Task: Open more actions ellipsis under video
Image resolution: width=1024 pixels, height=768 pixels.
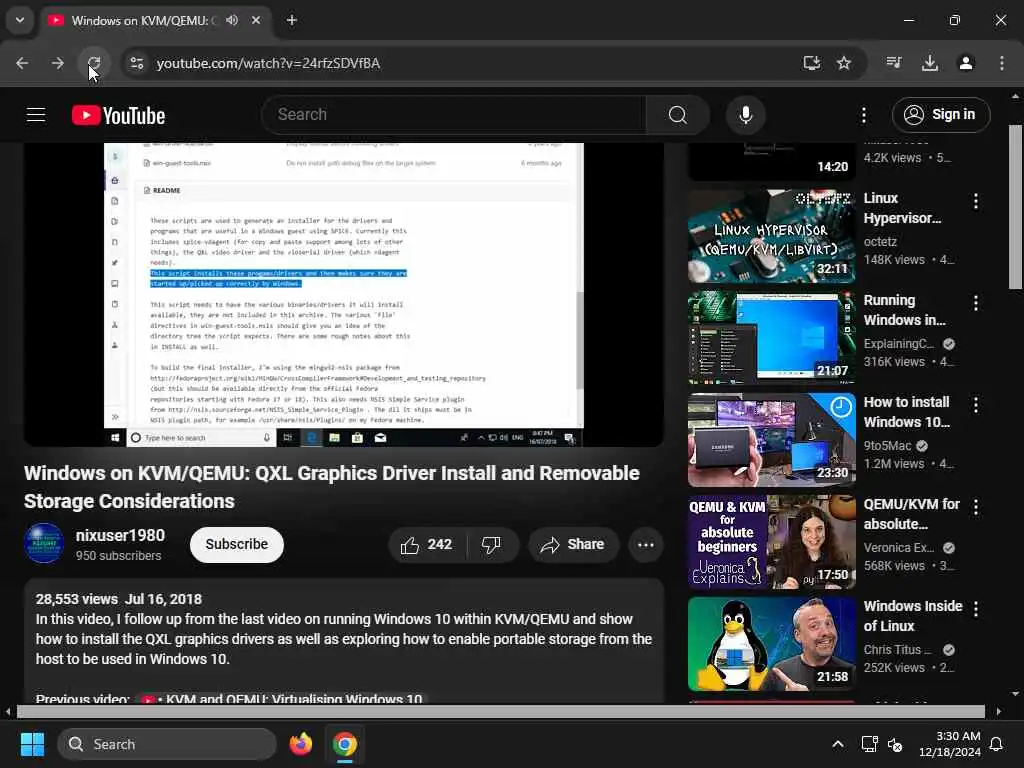Action: point(645,545)
